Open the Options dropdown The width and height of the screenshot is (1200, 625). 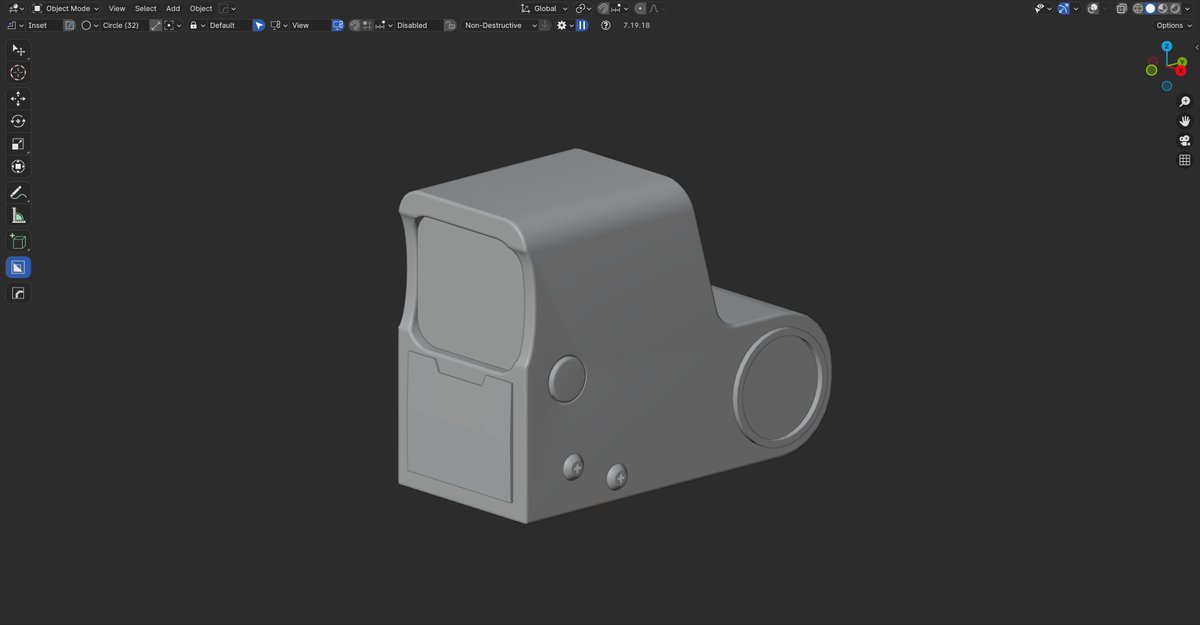pyautogui.click(x=1173, y=25)
